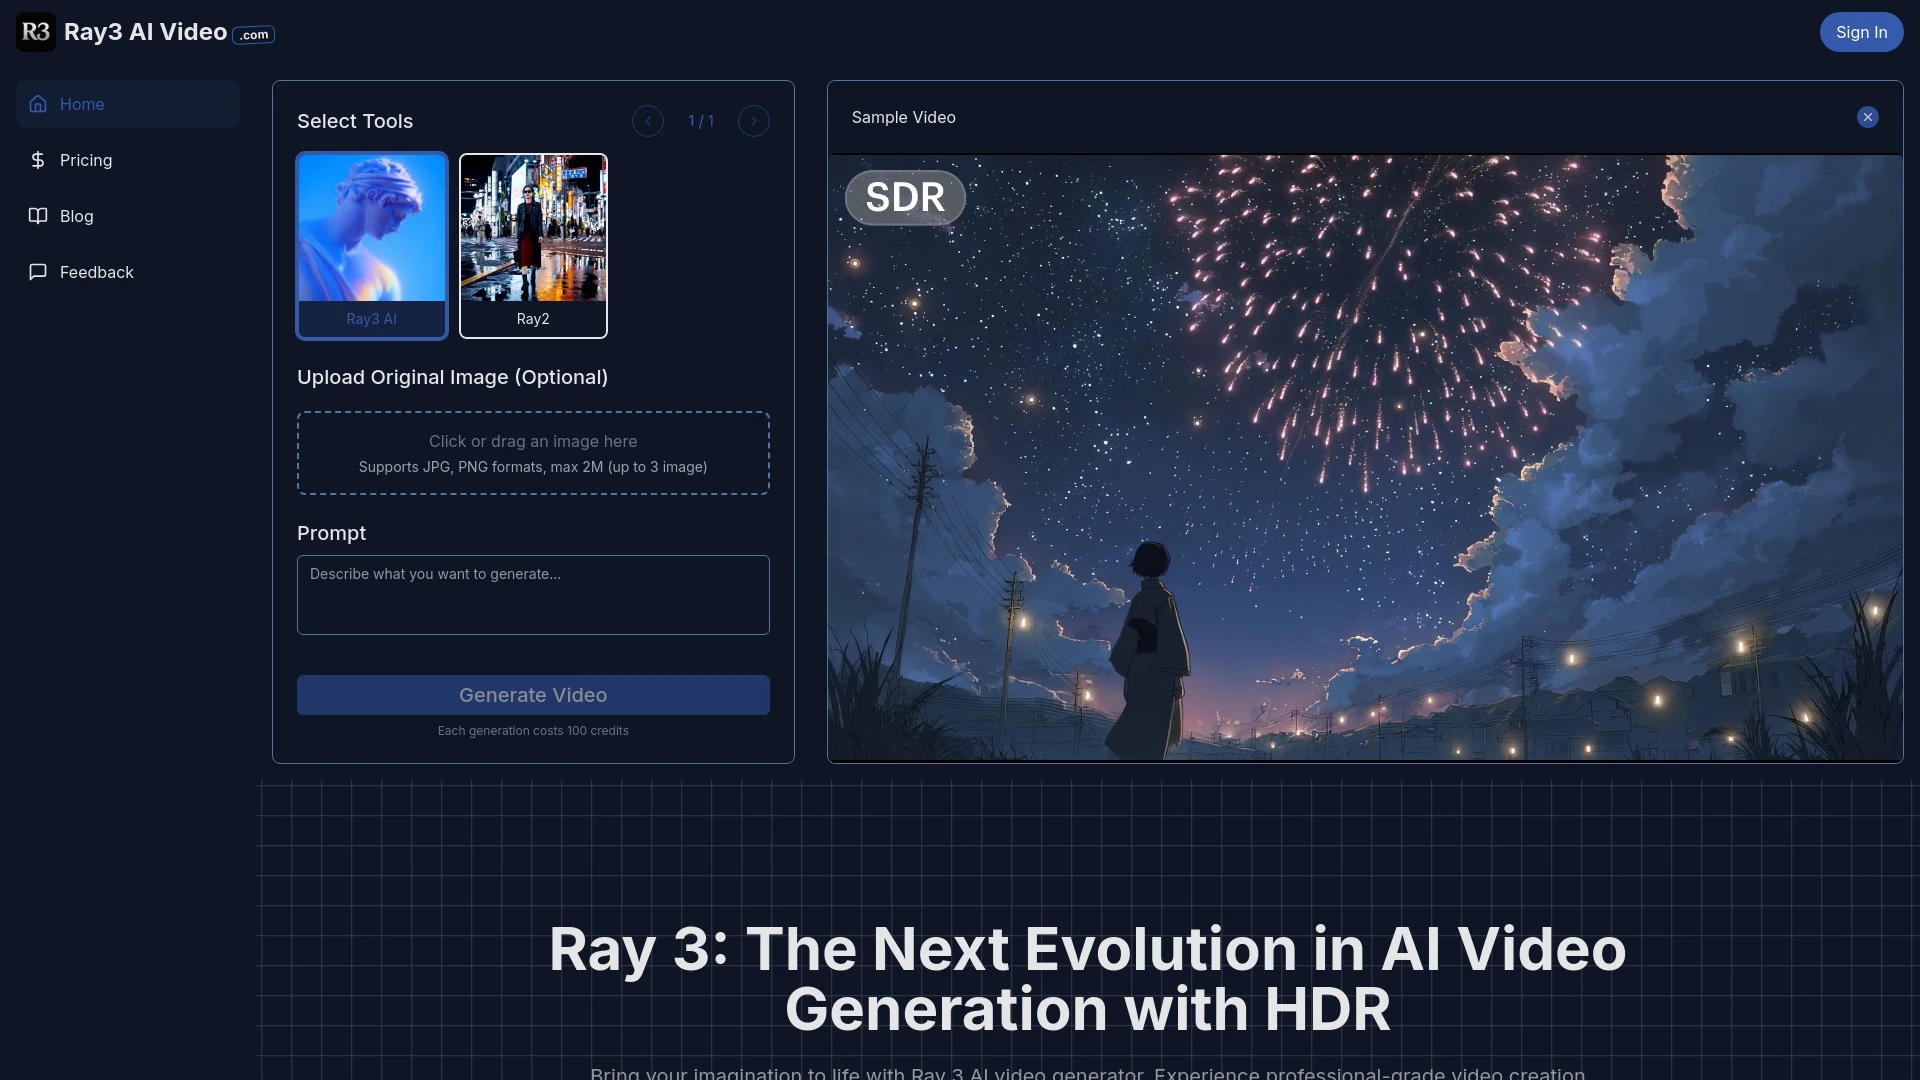This screenshot has height=1080, width=1920.
Task: Close the Sample Video preview
Action: click(1868, 117)
